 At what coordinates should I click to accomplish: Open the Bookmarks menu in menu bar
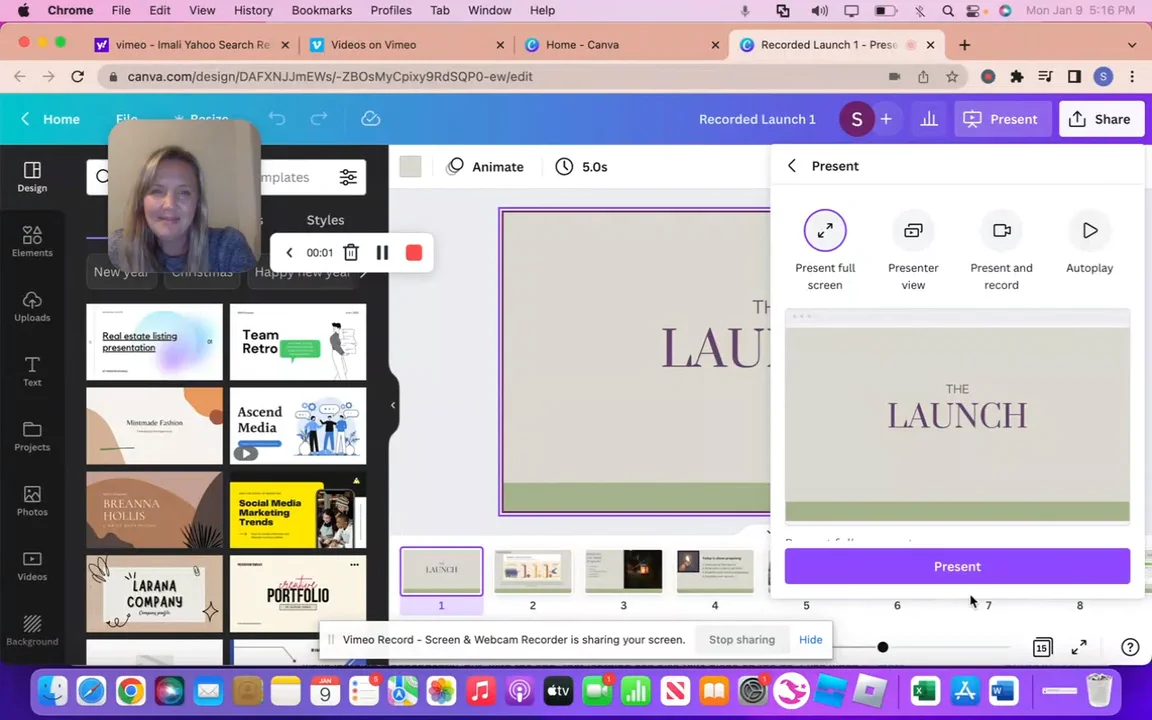tap(322, 10)
